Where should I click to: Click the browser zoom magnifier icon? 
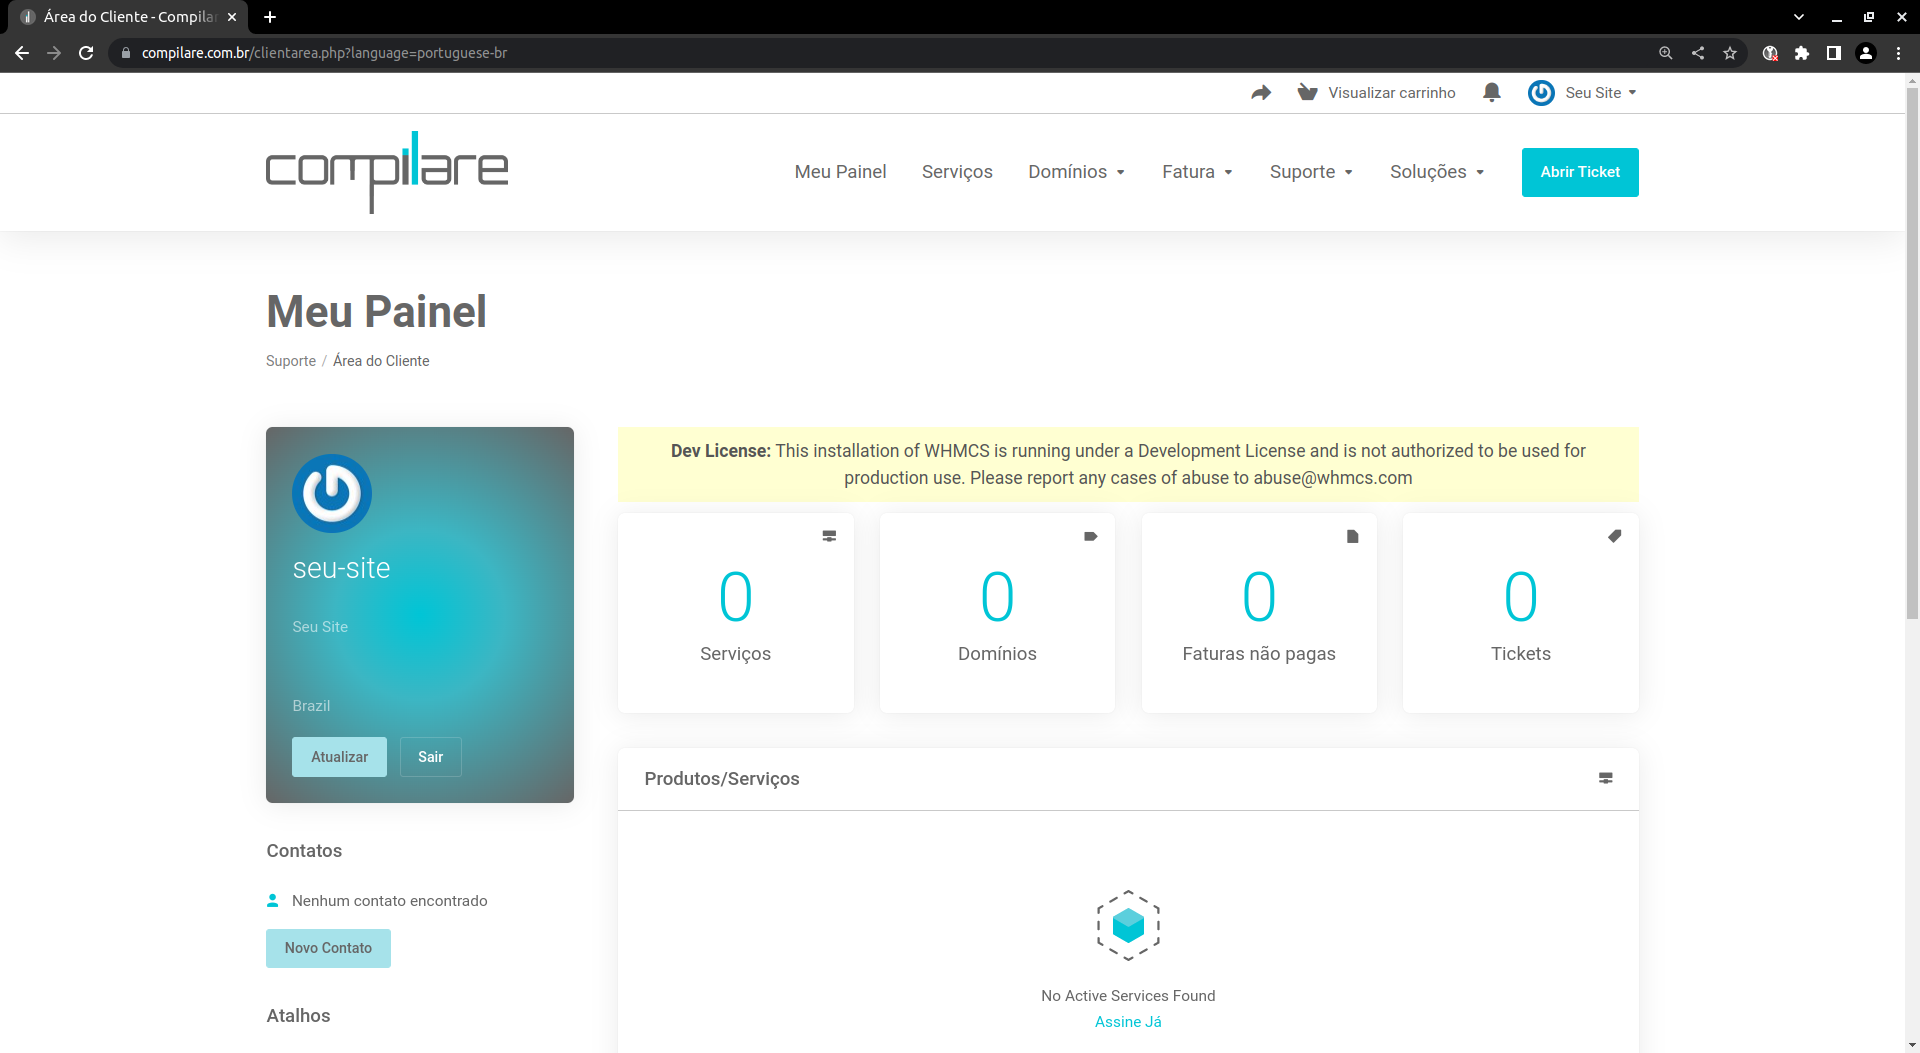tap(1665, 53)
